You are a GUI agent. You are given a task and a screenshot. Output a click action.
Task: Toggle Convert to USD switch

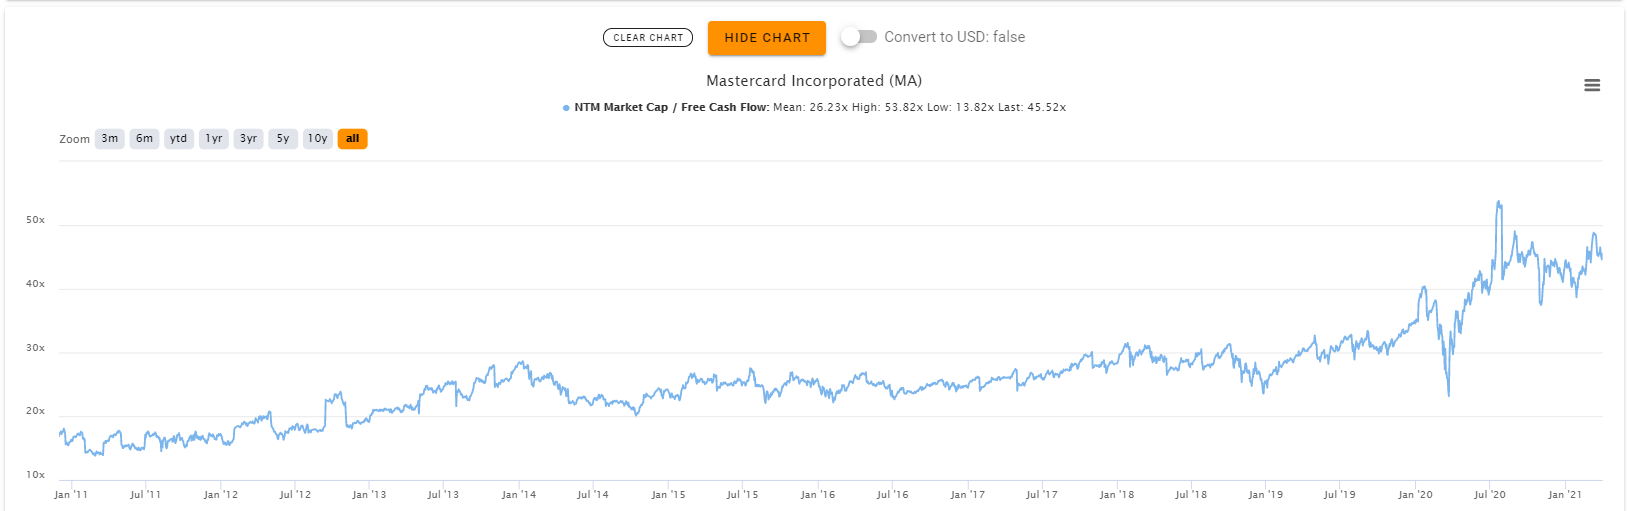click(x=859, y=37)
